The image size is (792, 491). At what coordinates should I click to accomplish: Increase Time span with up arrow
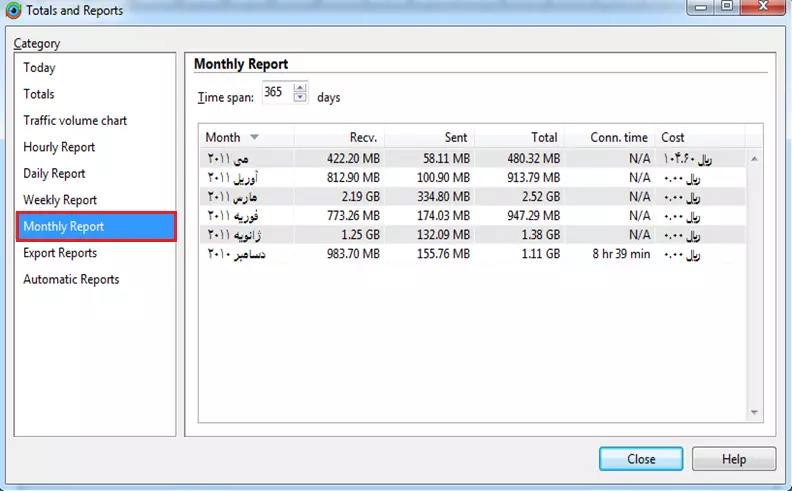[x=300, y=88]
